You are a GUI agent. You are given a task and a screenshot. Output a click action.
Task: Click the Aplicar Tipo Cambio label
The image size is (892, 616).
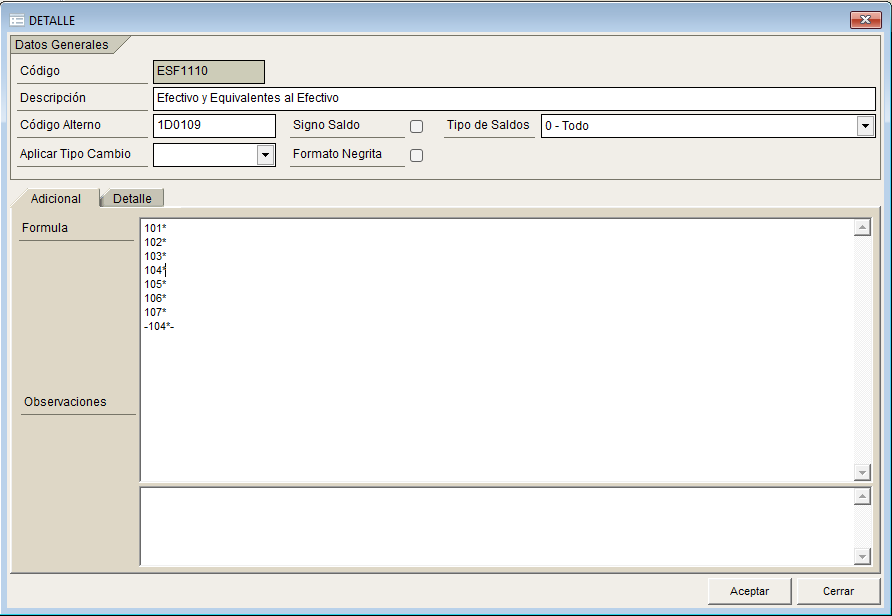[75, 154]
